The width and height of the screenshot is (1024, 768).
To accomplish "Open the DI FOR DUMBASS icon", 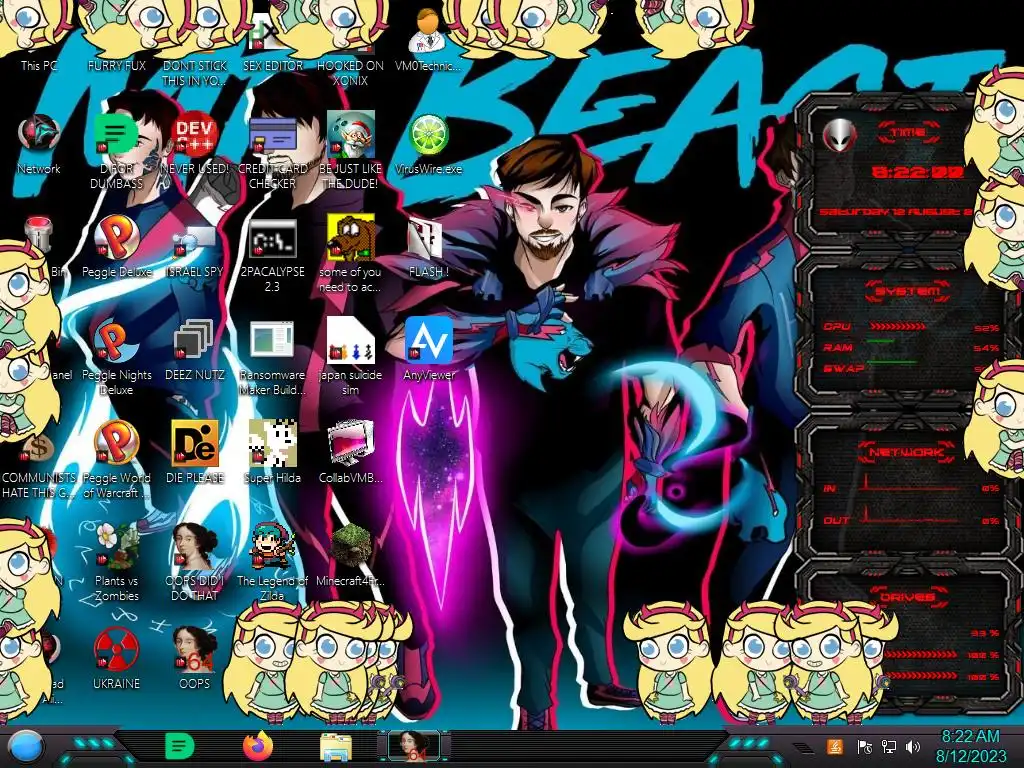I will click(116, 150).
